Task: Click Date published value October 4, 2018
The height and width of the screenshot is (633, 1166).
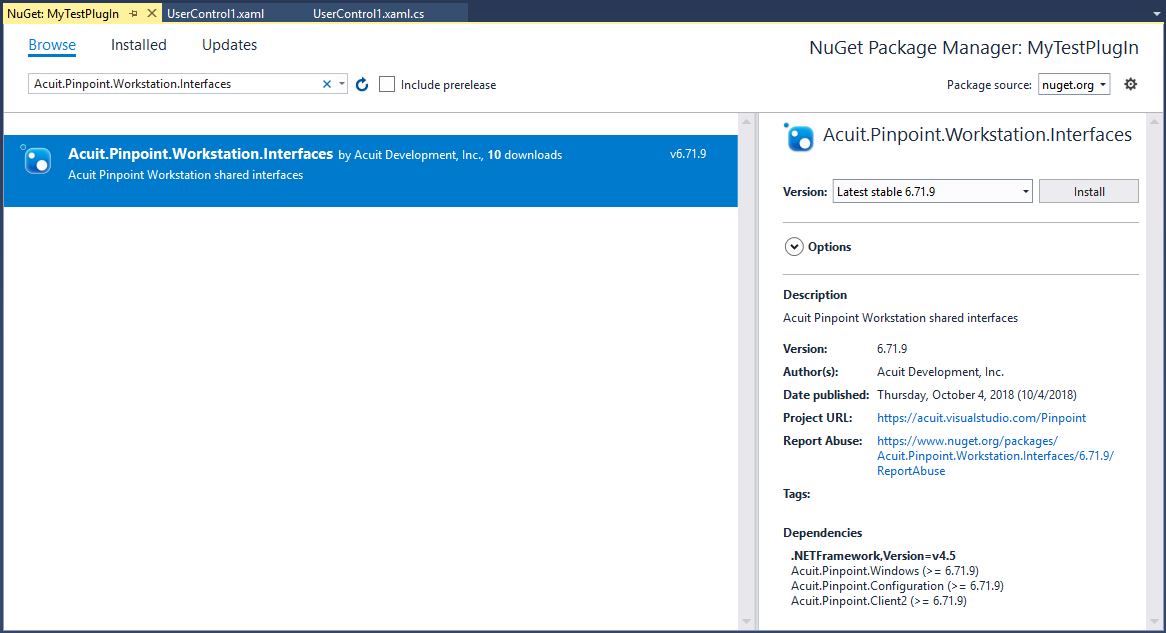Action: pyautogui.click(x=976, y=395)
